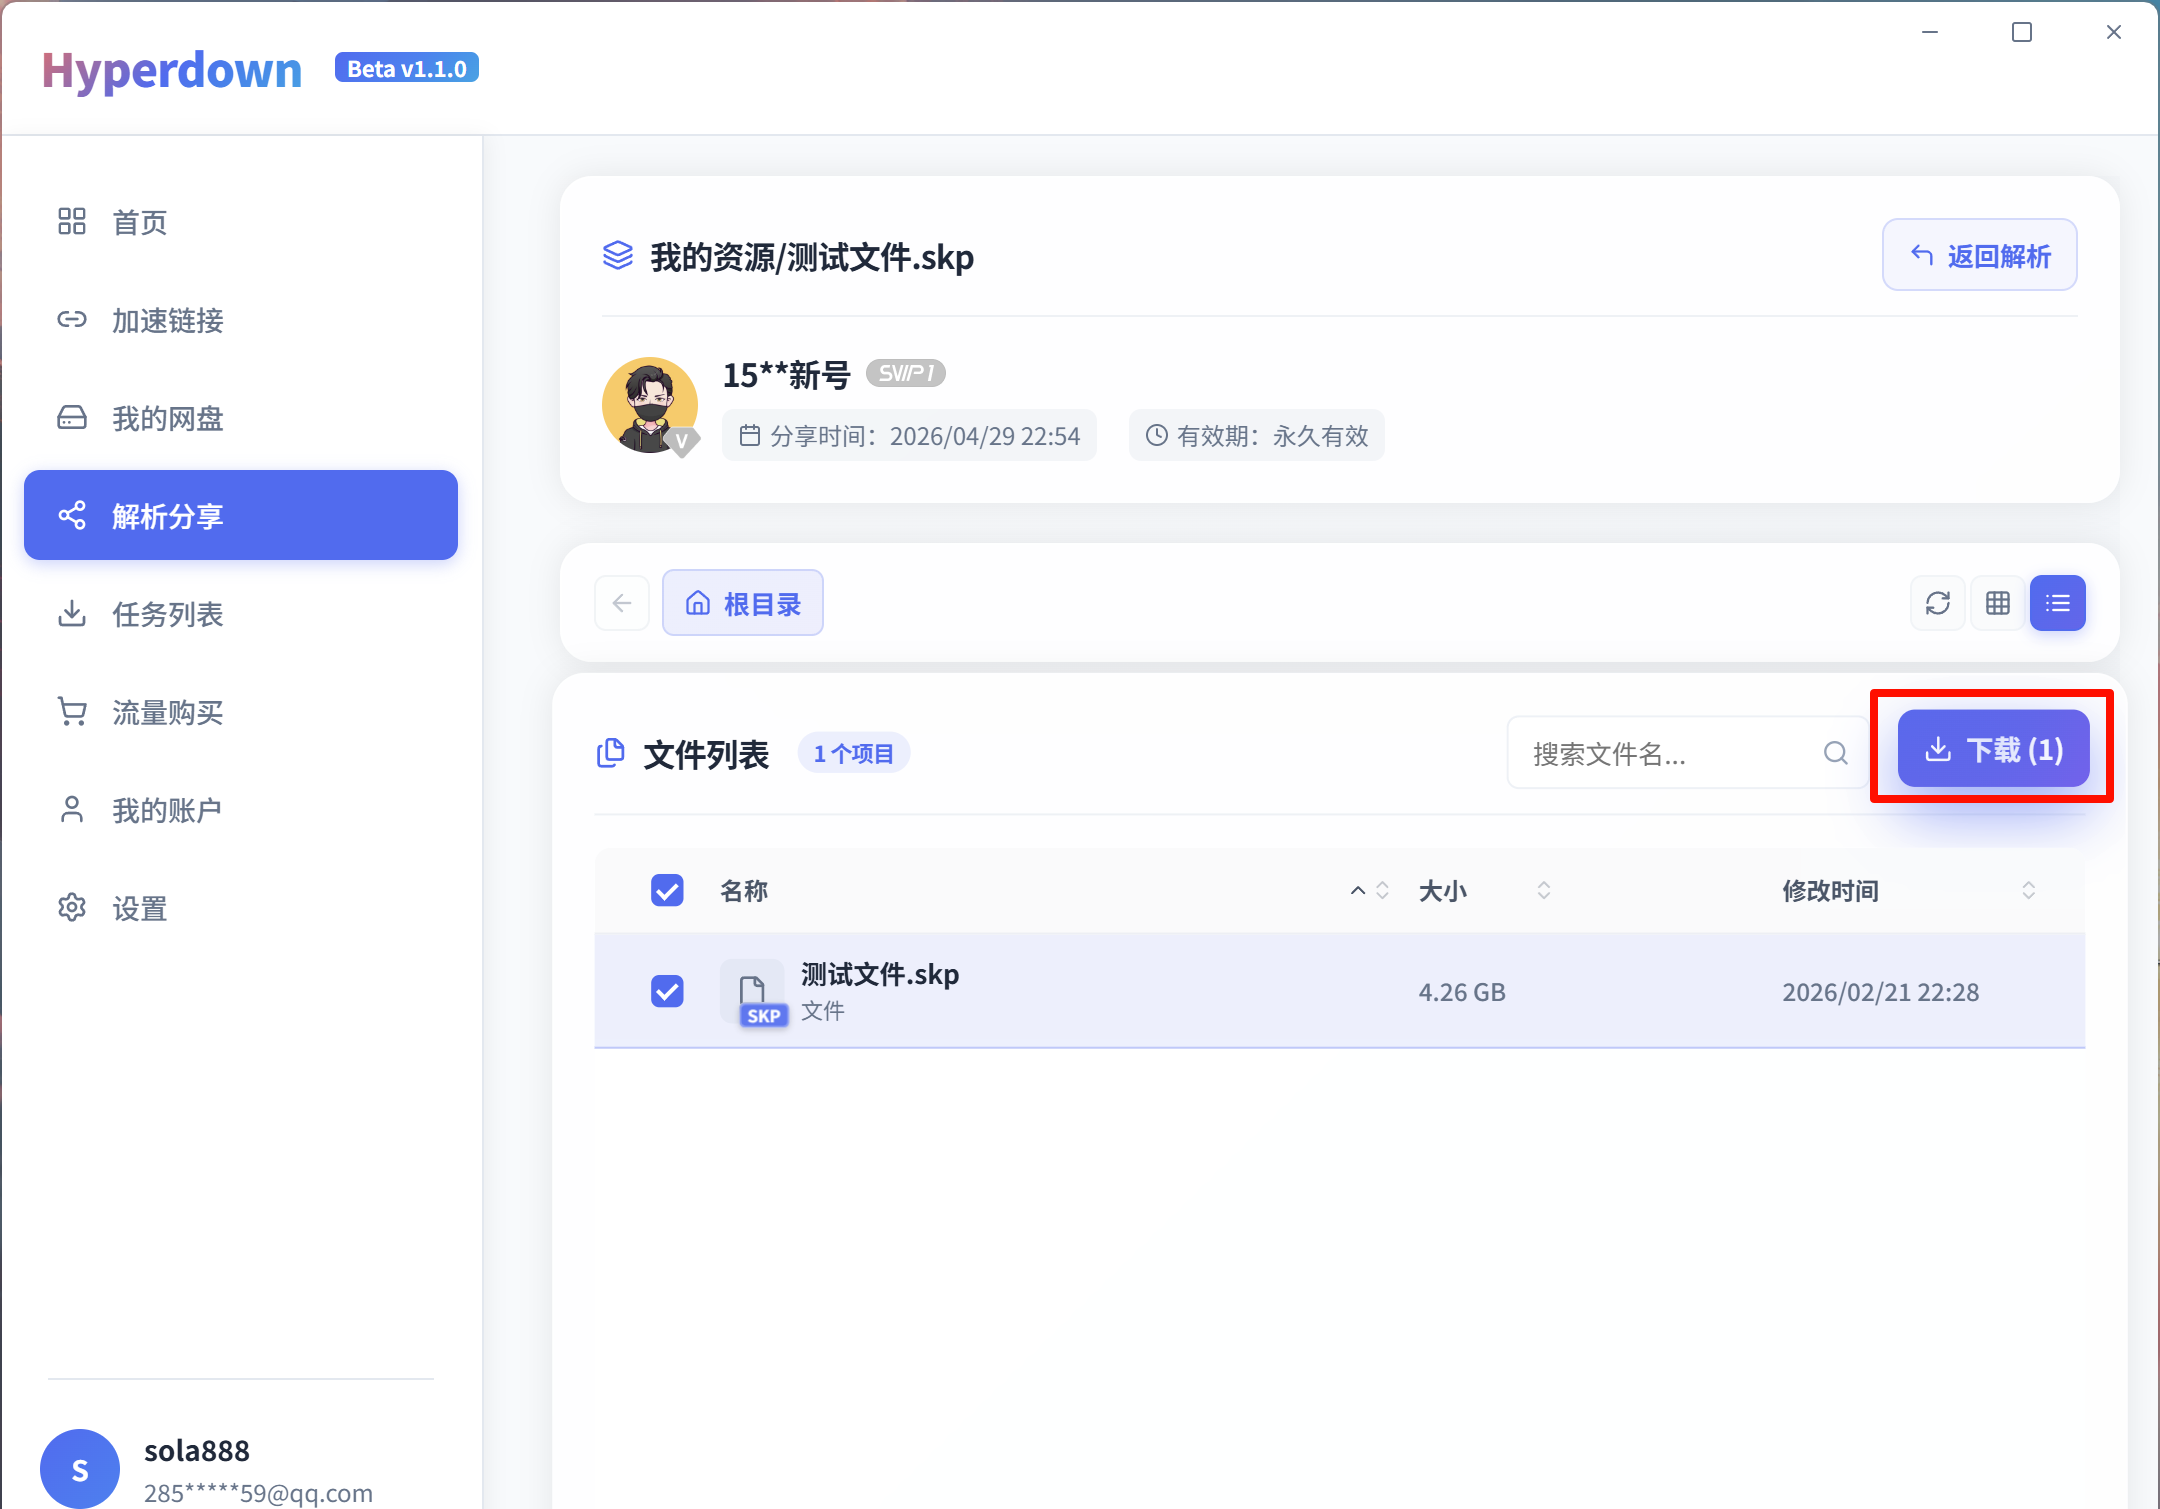The image size is (2160, 1509).
Task: Open 设置 settings
Action: click(240, 907)
